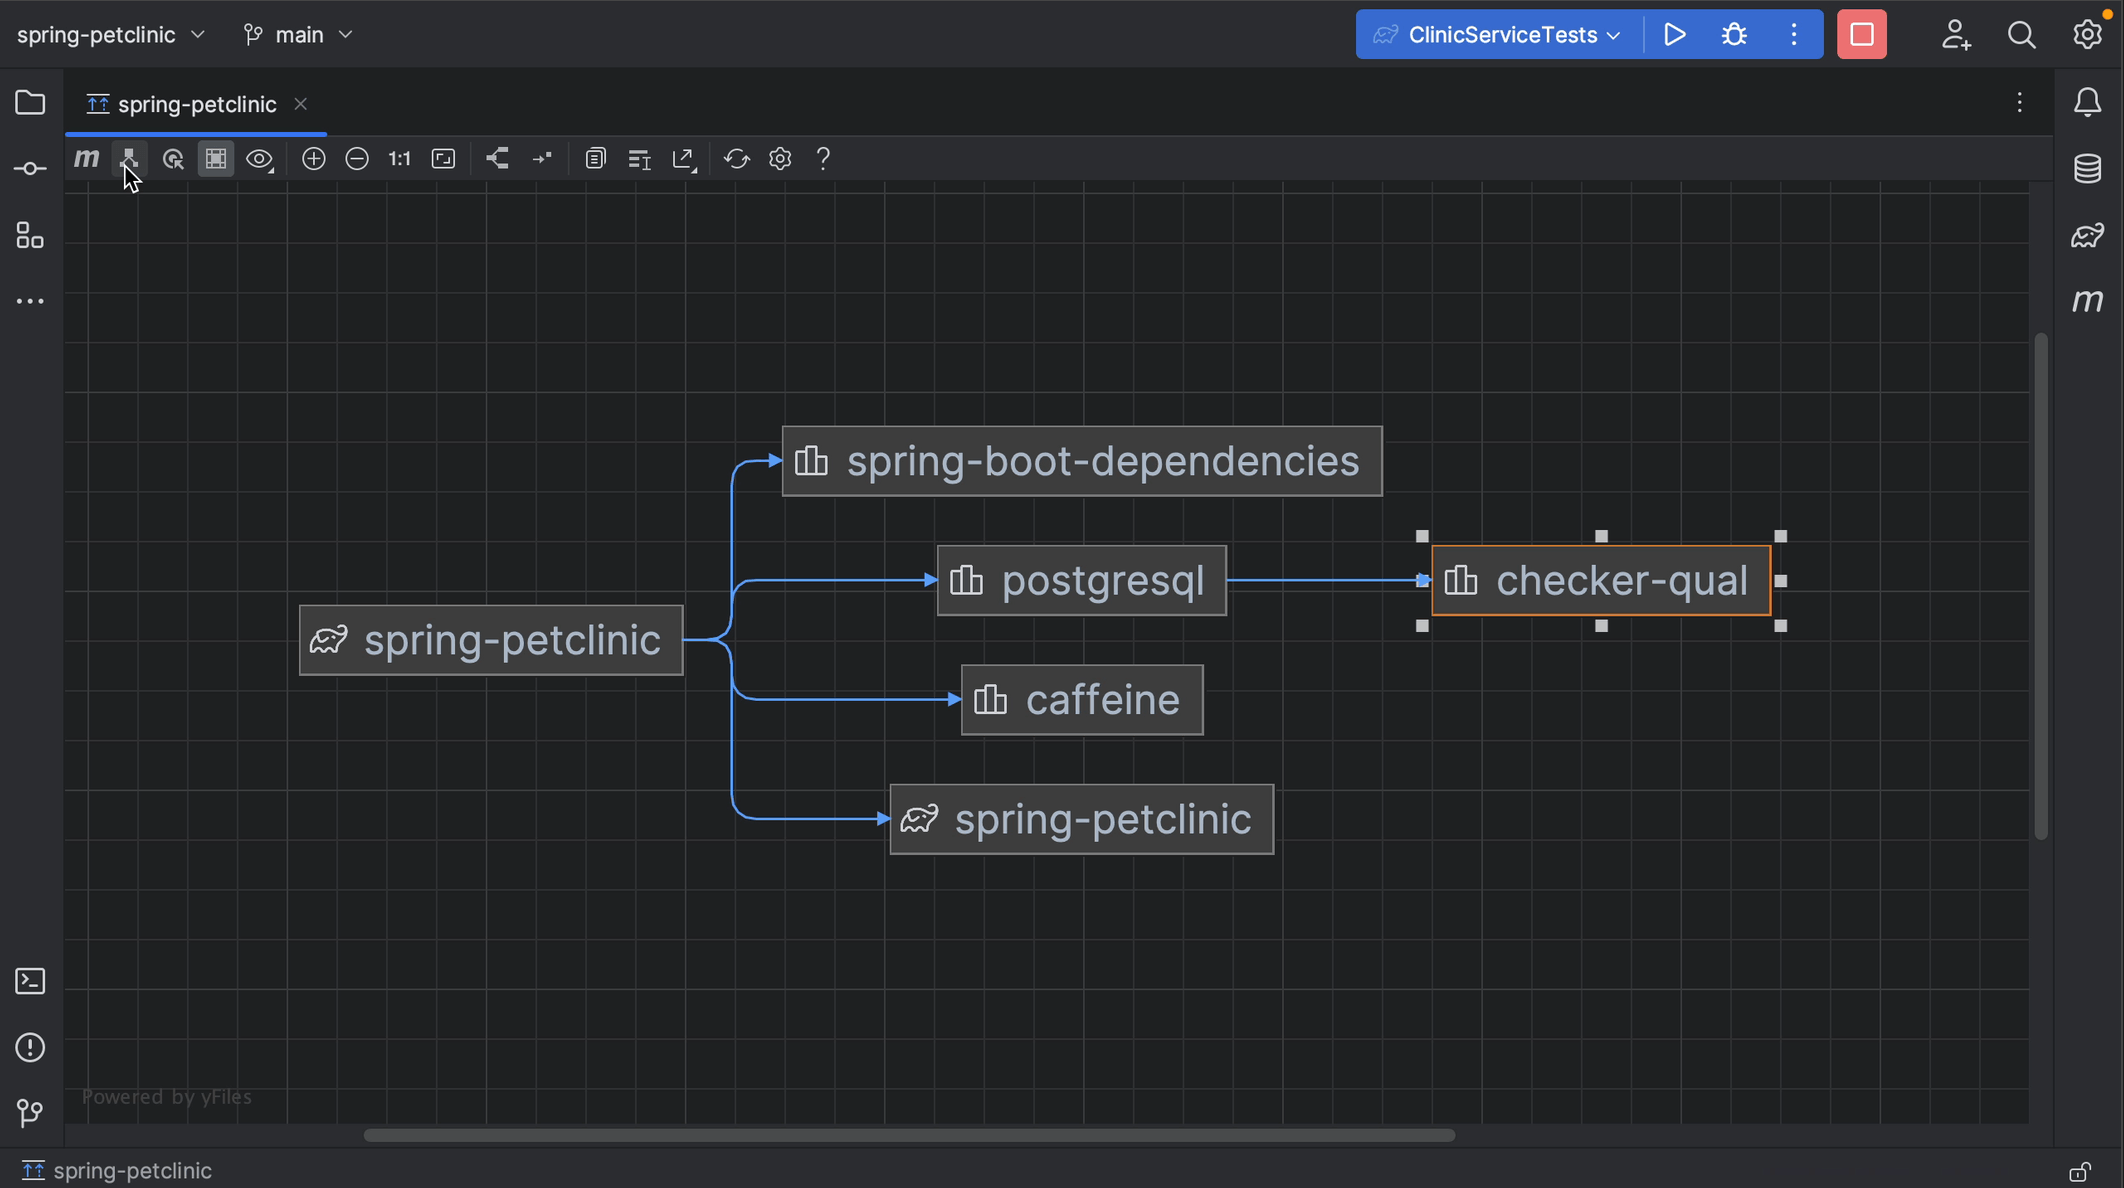Debug ClinicServiceTests with the bug icon
The width and height of the screenshot is (2124, 1188).
pos(1734,35)
